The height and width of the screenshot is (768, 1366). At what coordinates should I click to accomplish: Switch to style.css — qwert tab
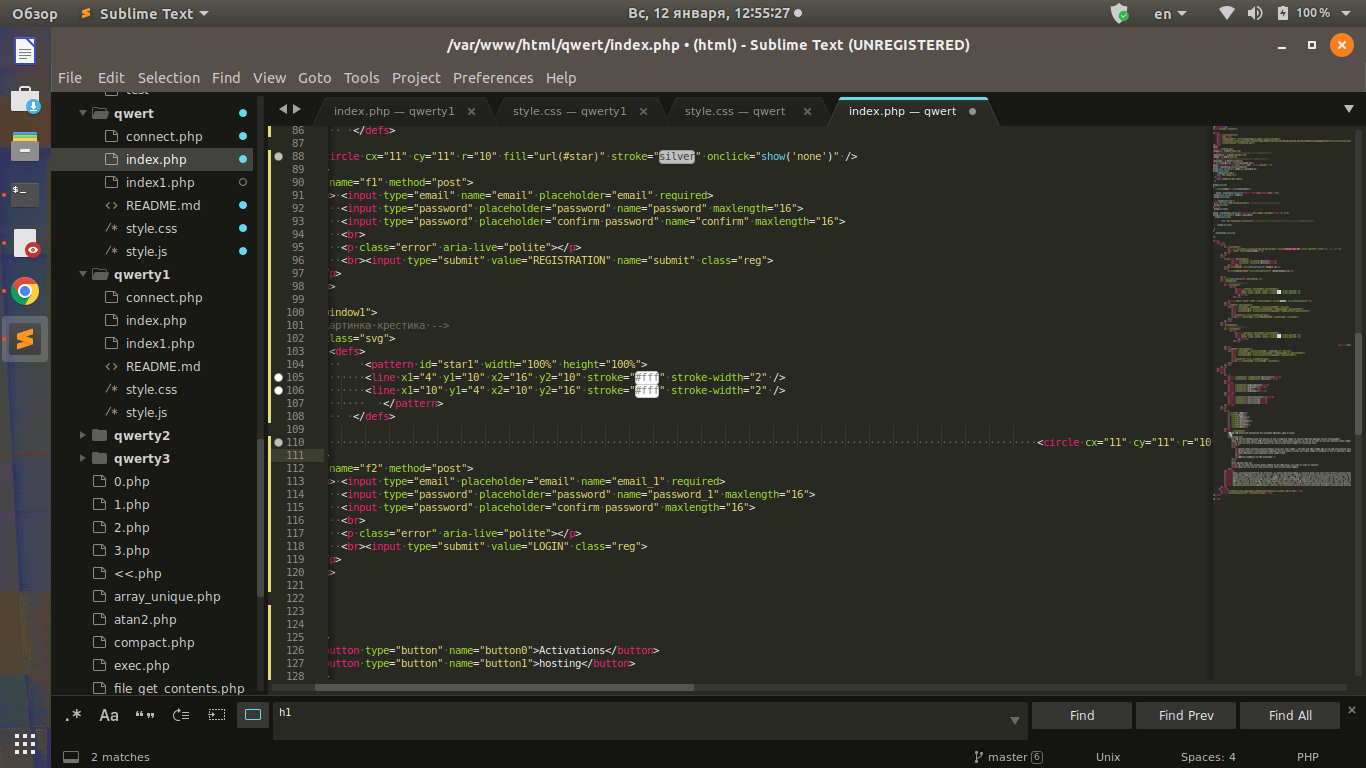(735, 111)
